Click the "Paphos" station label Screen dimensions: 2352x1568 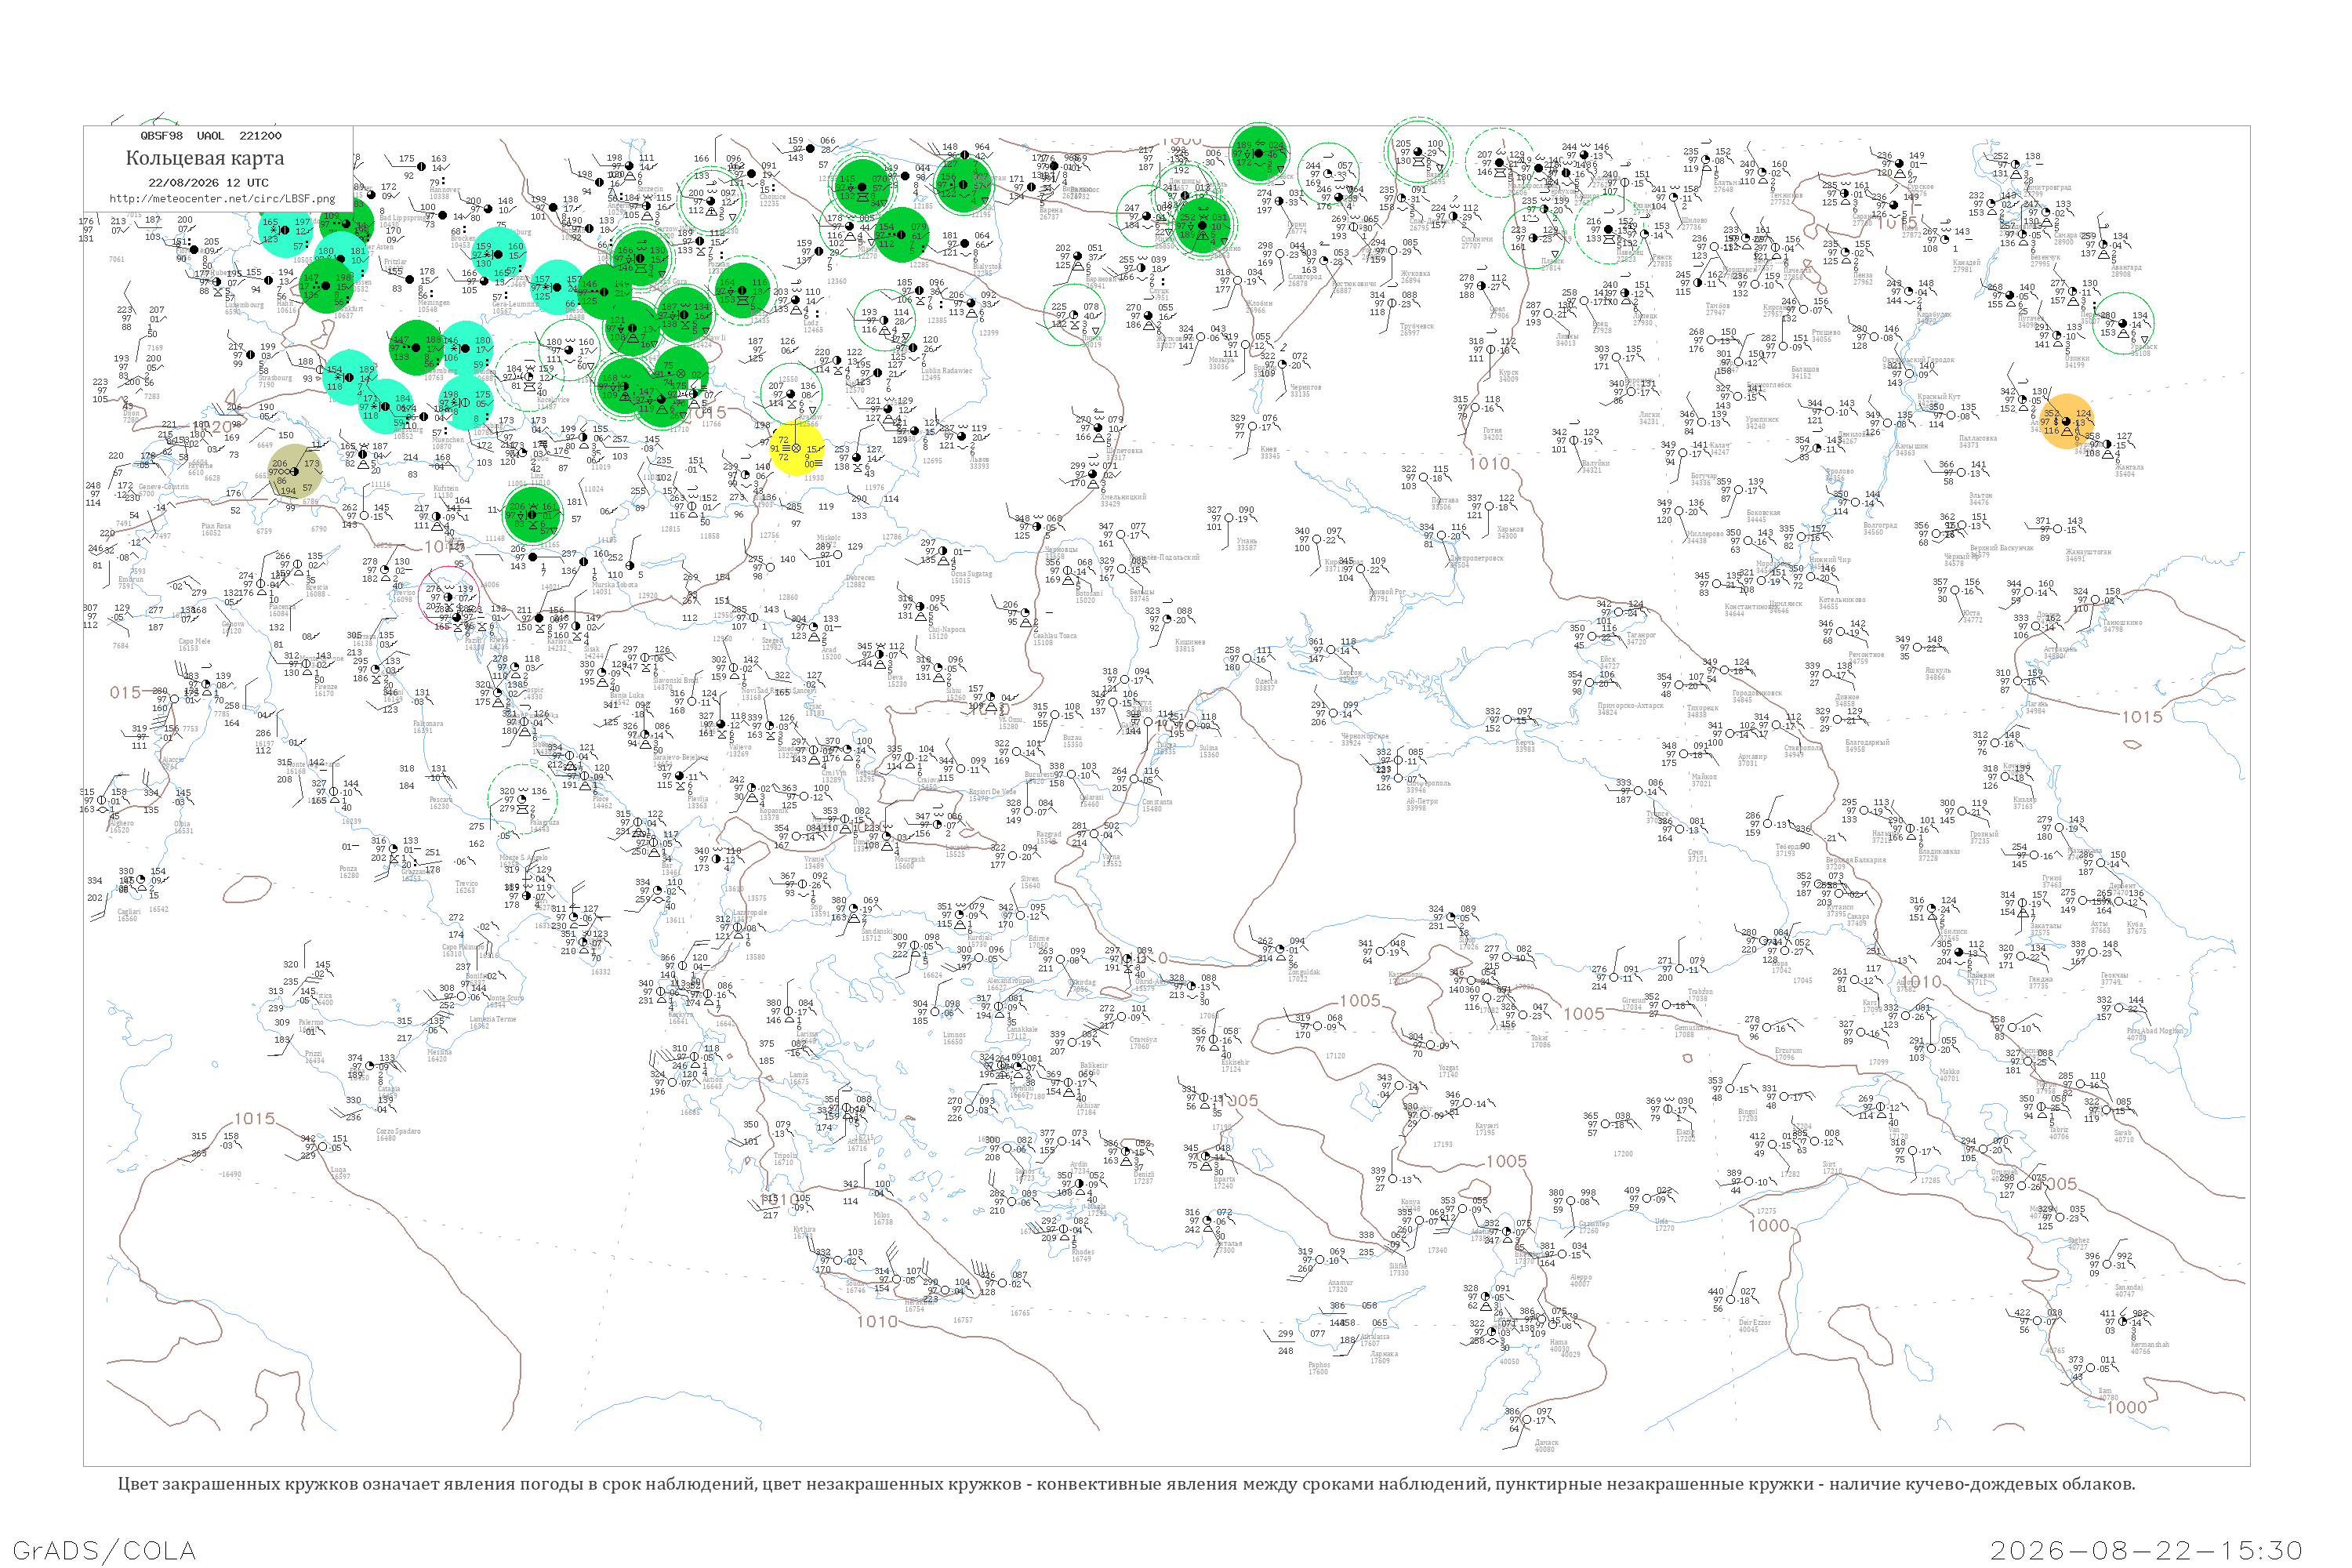tap(1319, 1364)
